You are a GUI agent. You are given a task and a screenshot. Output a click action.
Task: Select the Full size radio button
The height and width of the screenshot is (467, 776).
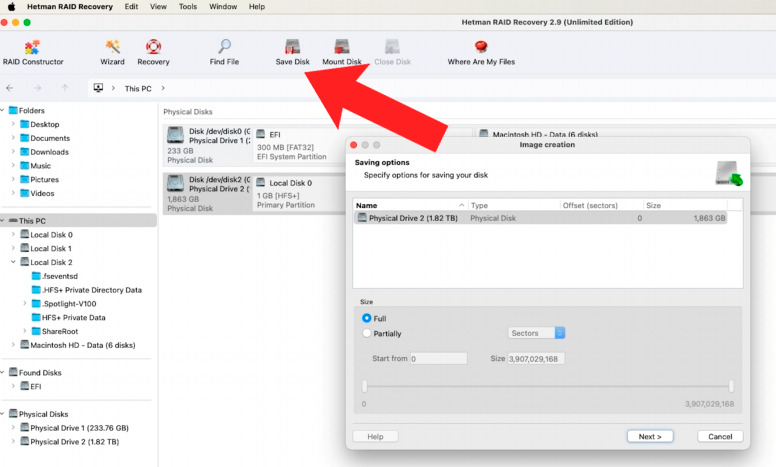(367, 318)
